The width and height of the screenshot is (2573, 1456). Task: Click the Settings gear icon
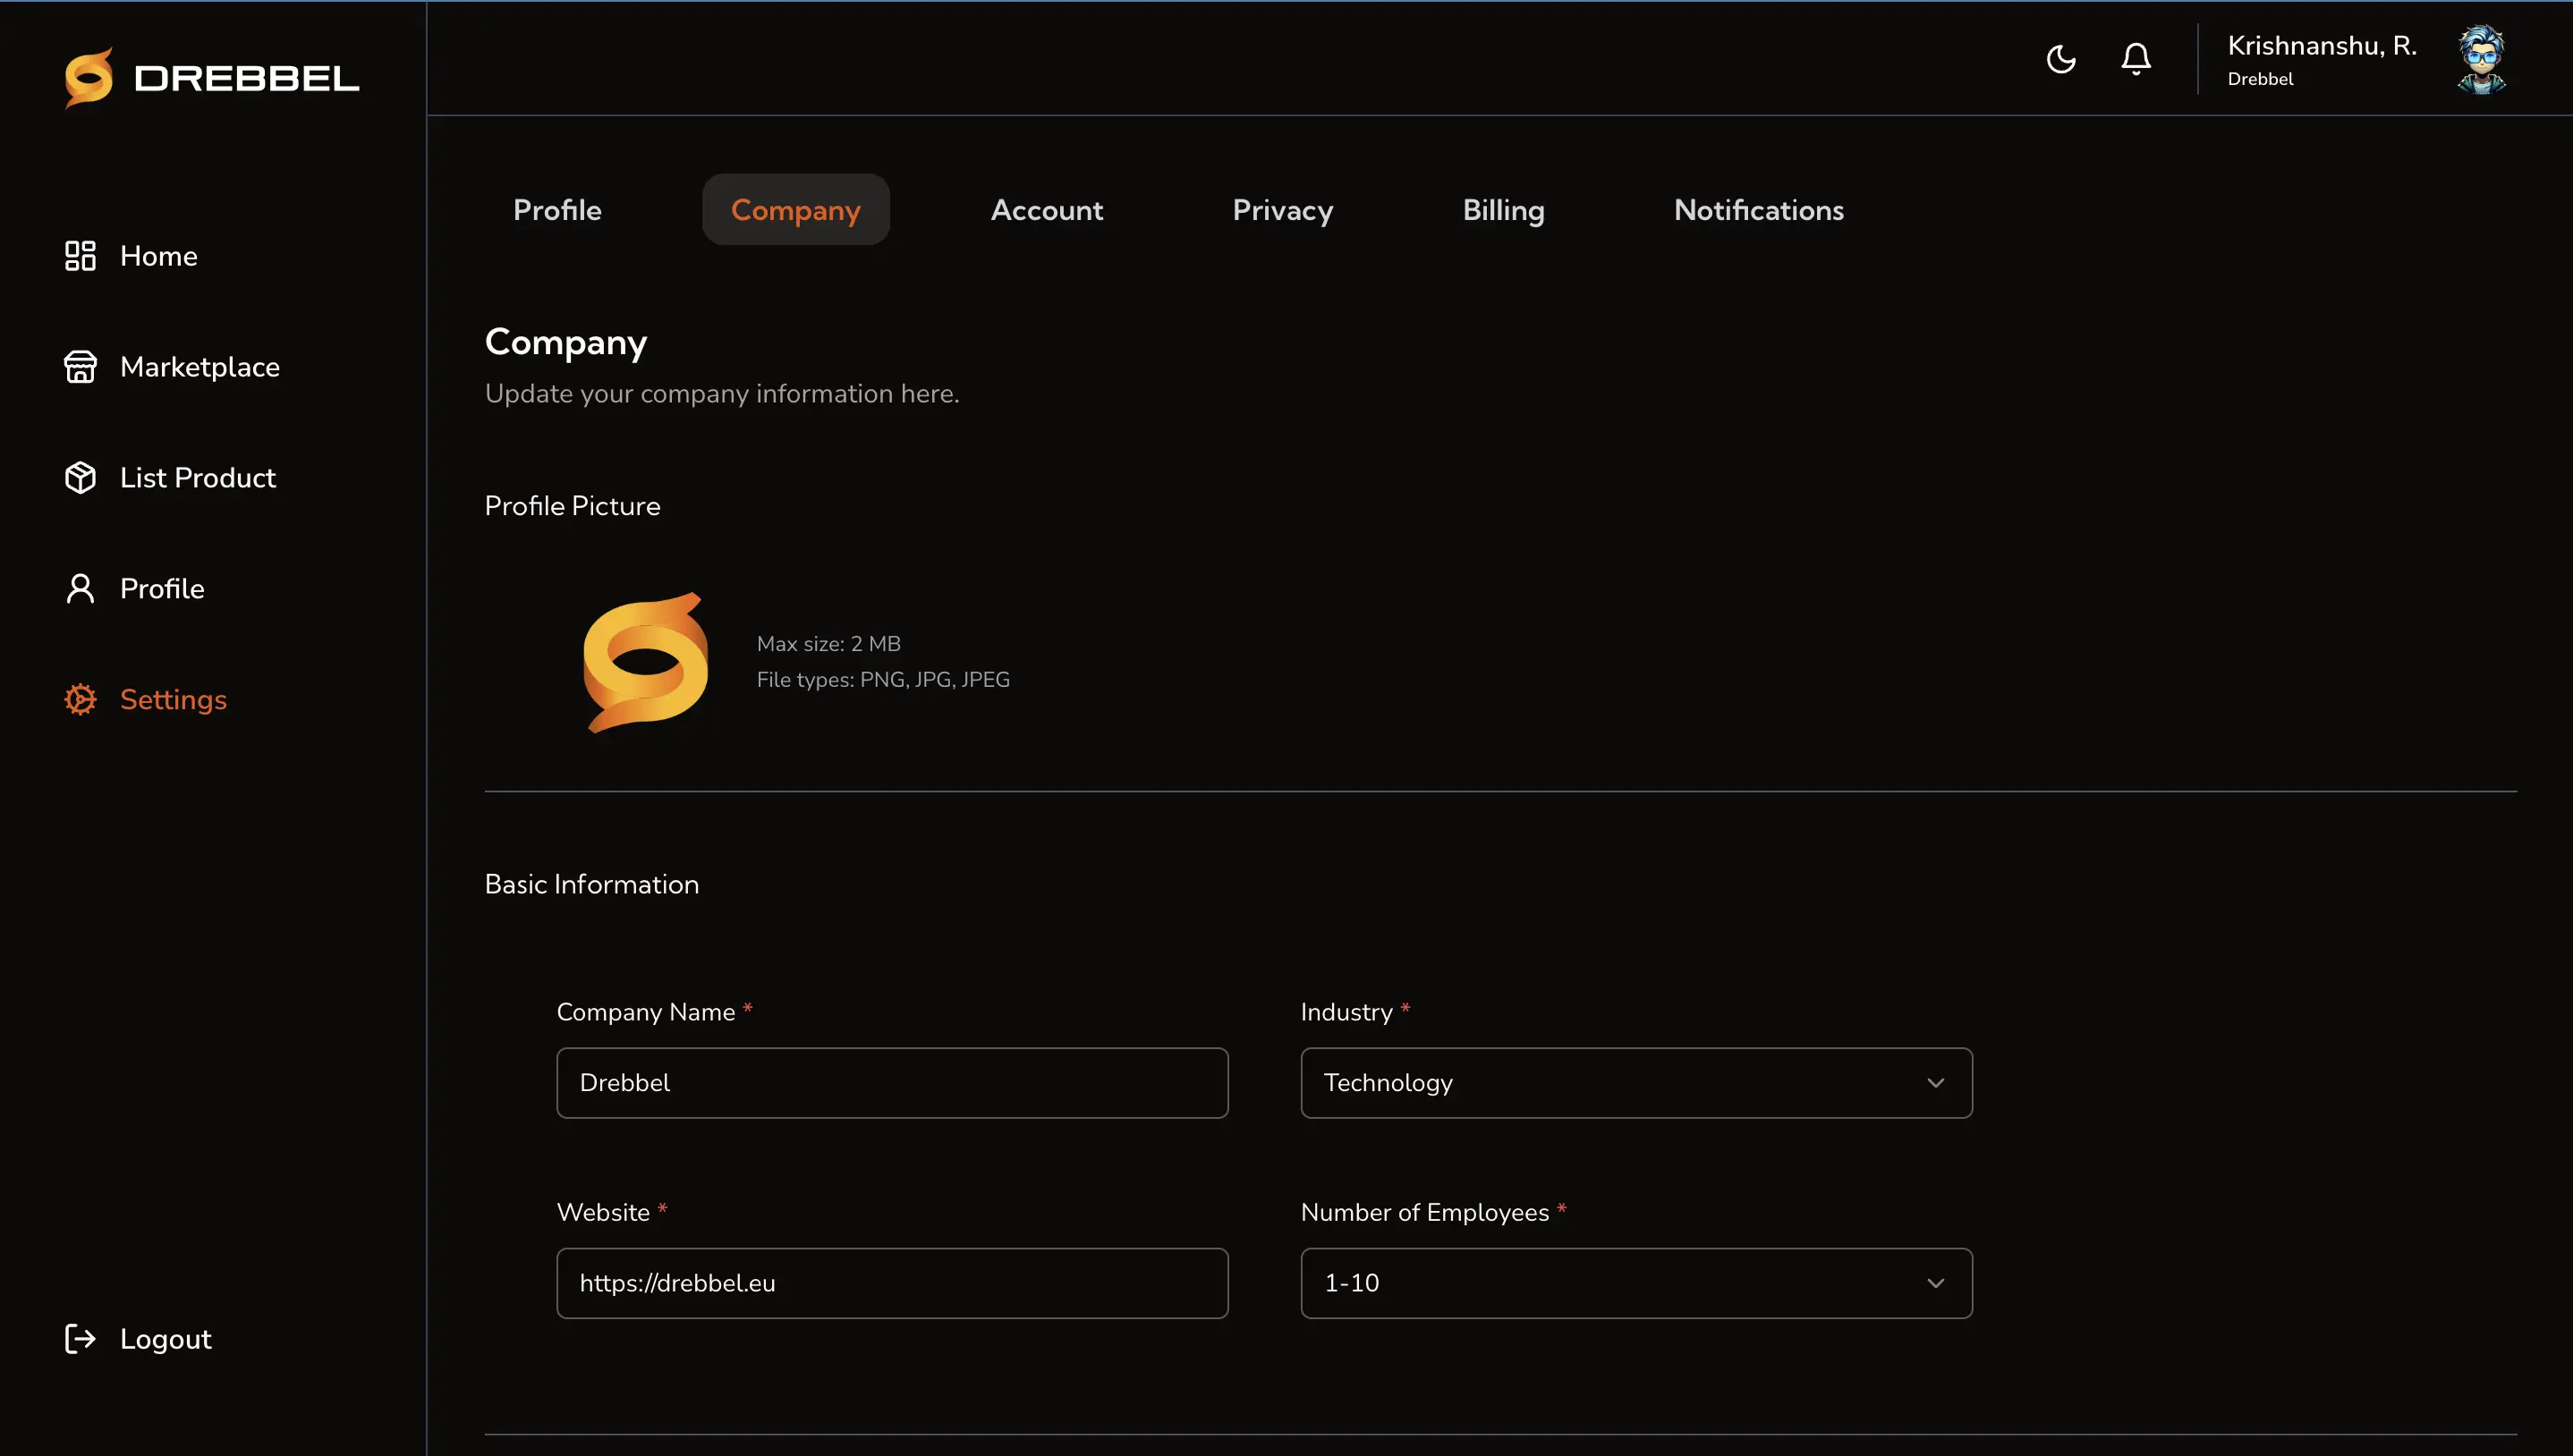coord(80,700)
